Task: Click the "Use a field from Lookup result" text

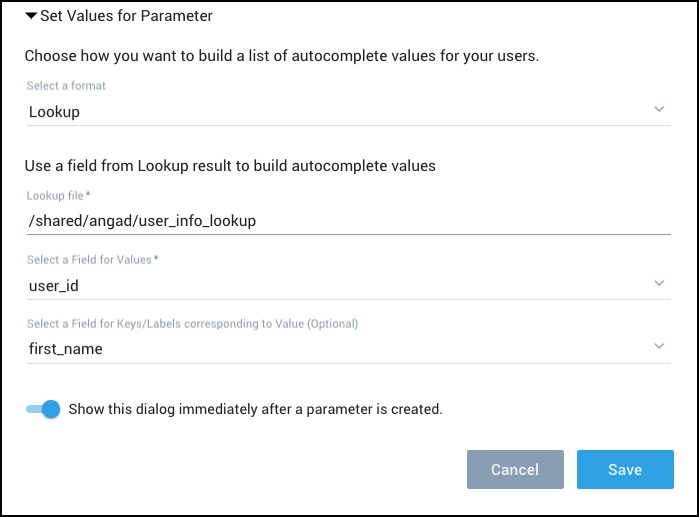Action: point(230,165)
